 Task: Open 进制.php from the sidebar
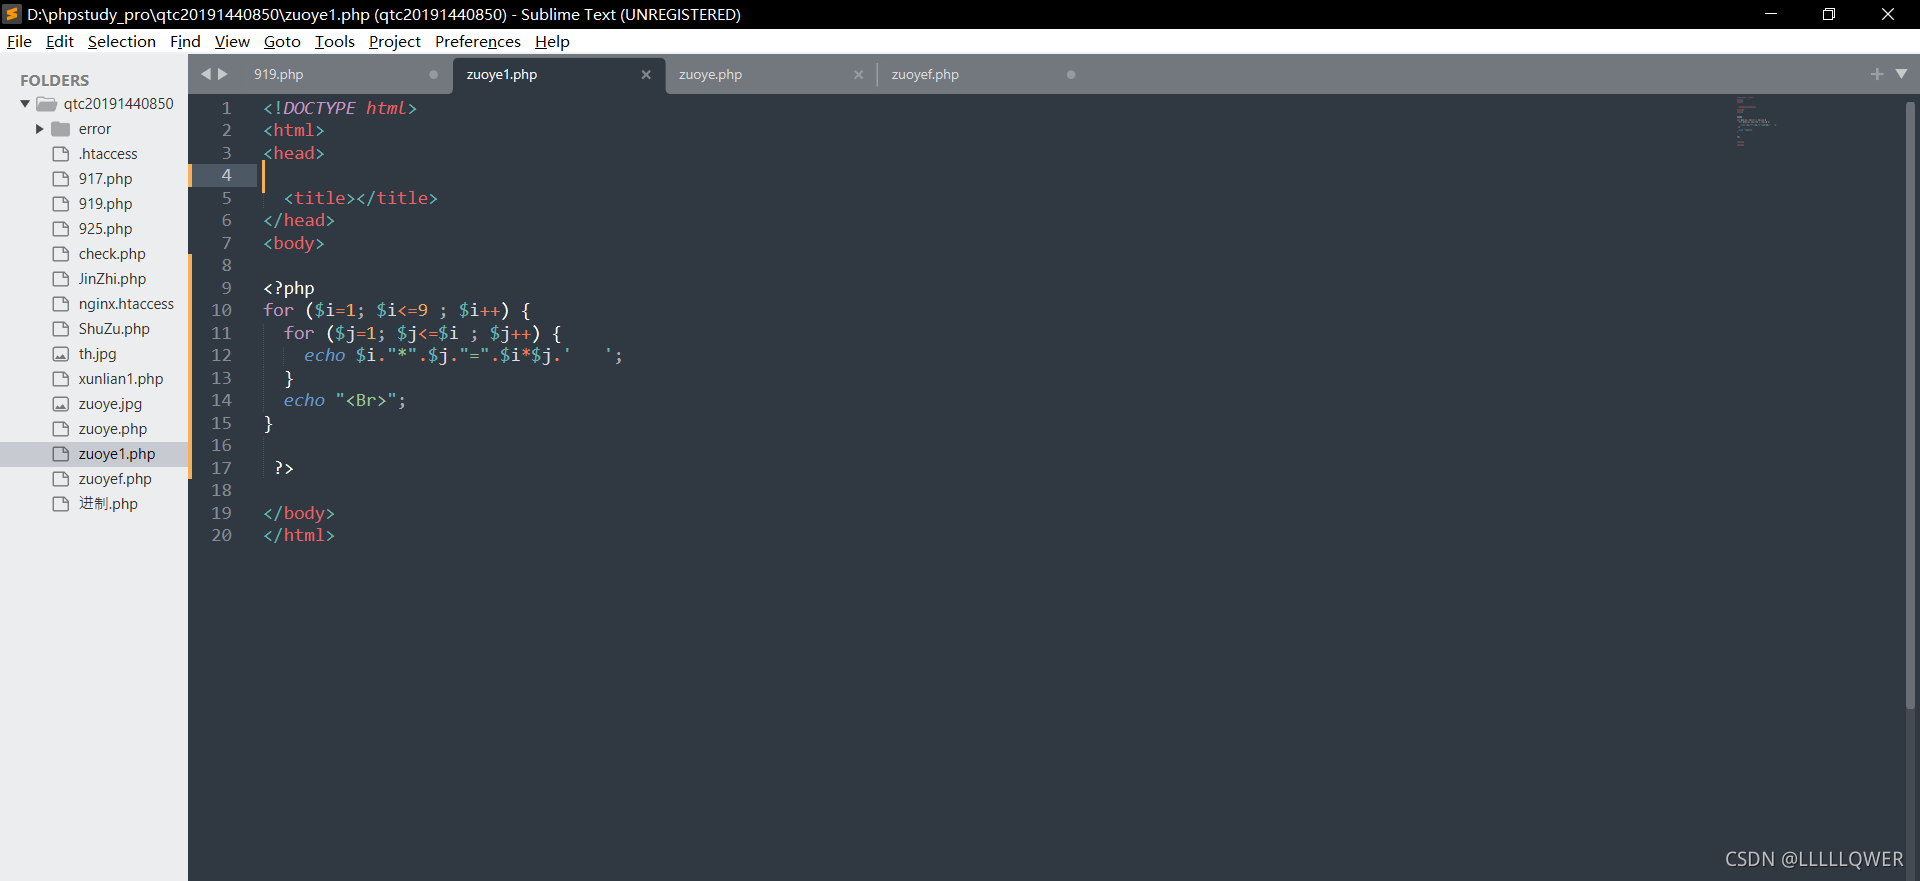pyautogui.click(x=108, y=504)
